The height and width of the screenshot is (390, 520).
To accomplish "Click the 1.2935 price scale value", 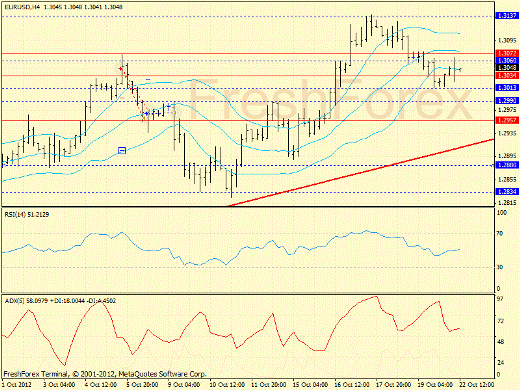I will pos(507,133).
